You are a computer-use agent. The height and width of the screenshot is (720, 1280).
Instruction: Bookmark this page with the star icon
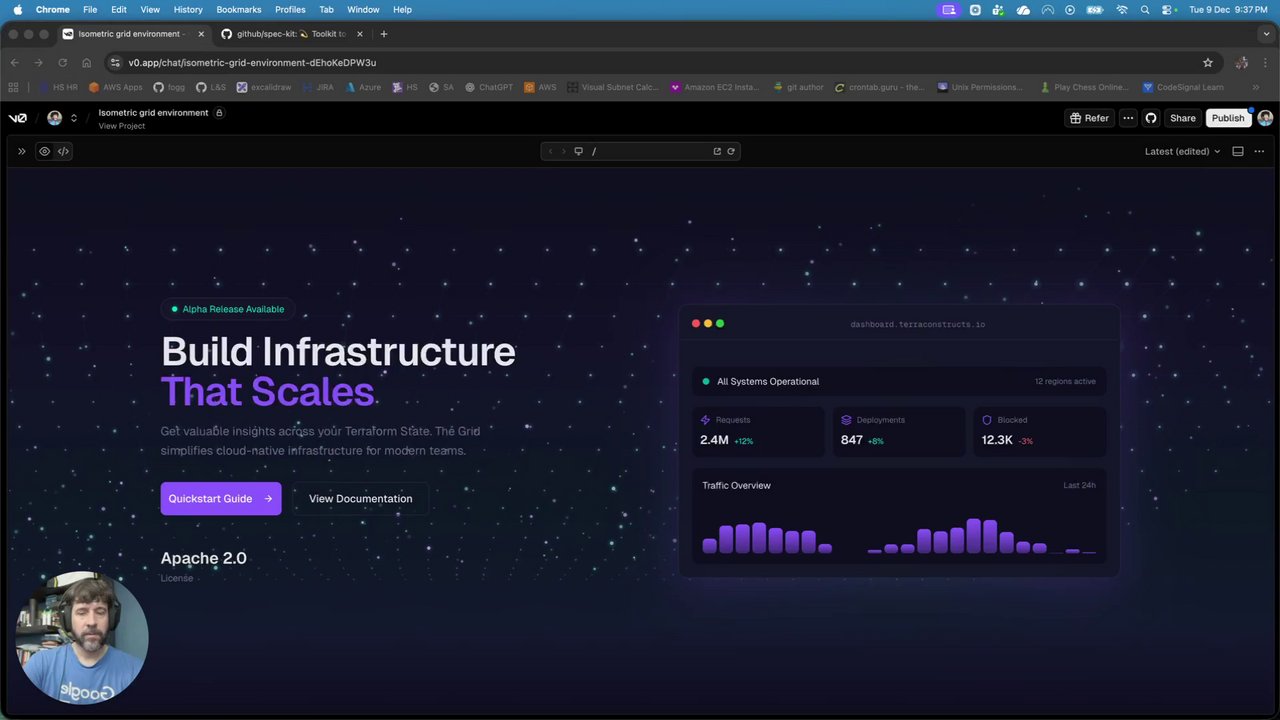click(1208, 62)
